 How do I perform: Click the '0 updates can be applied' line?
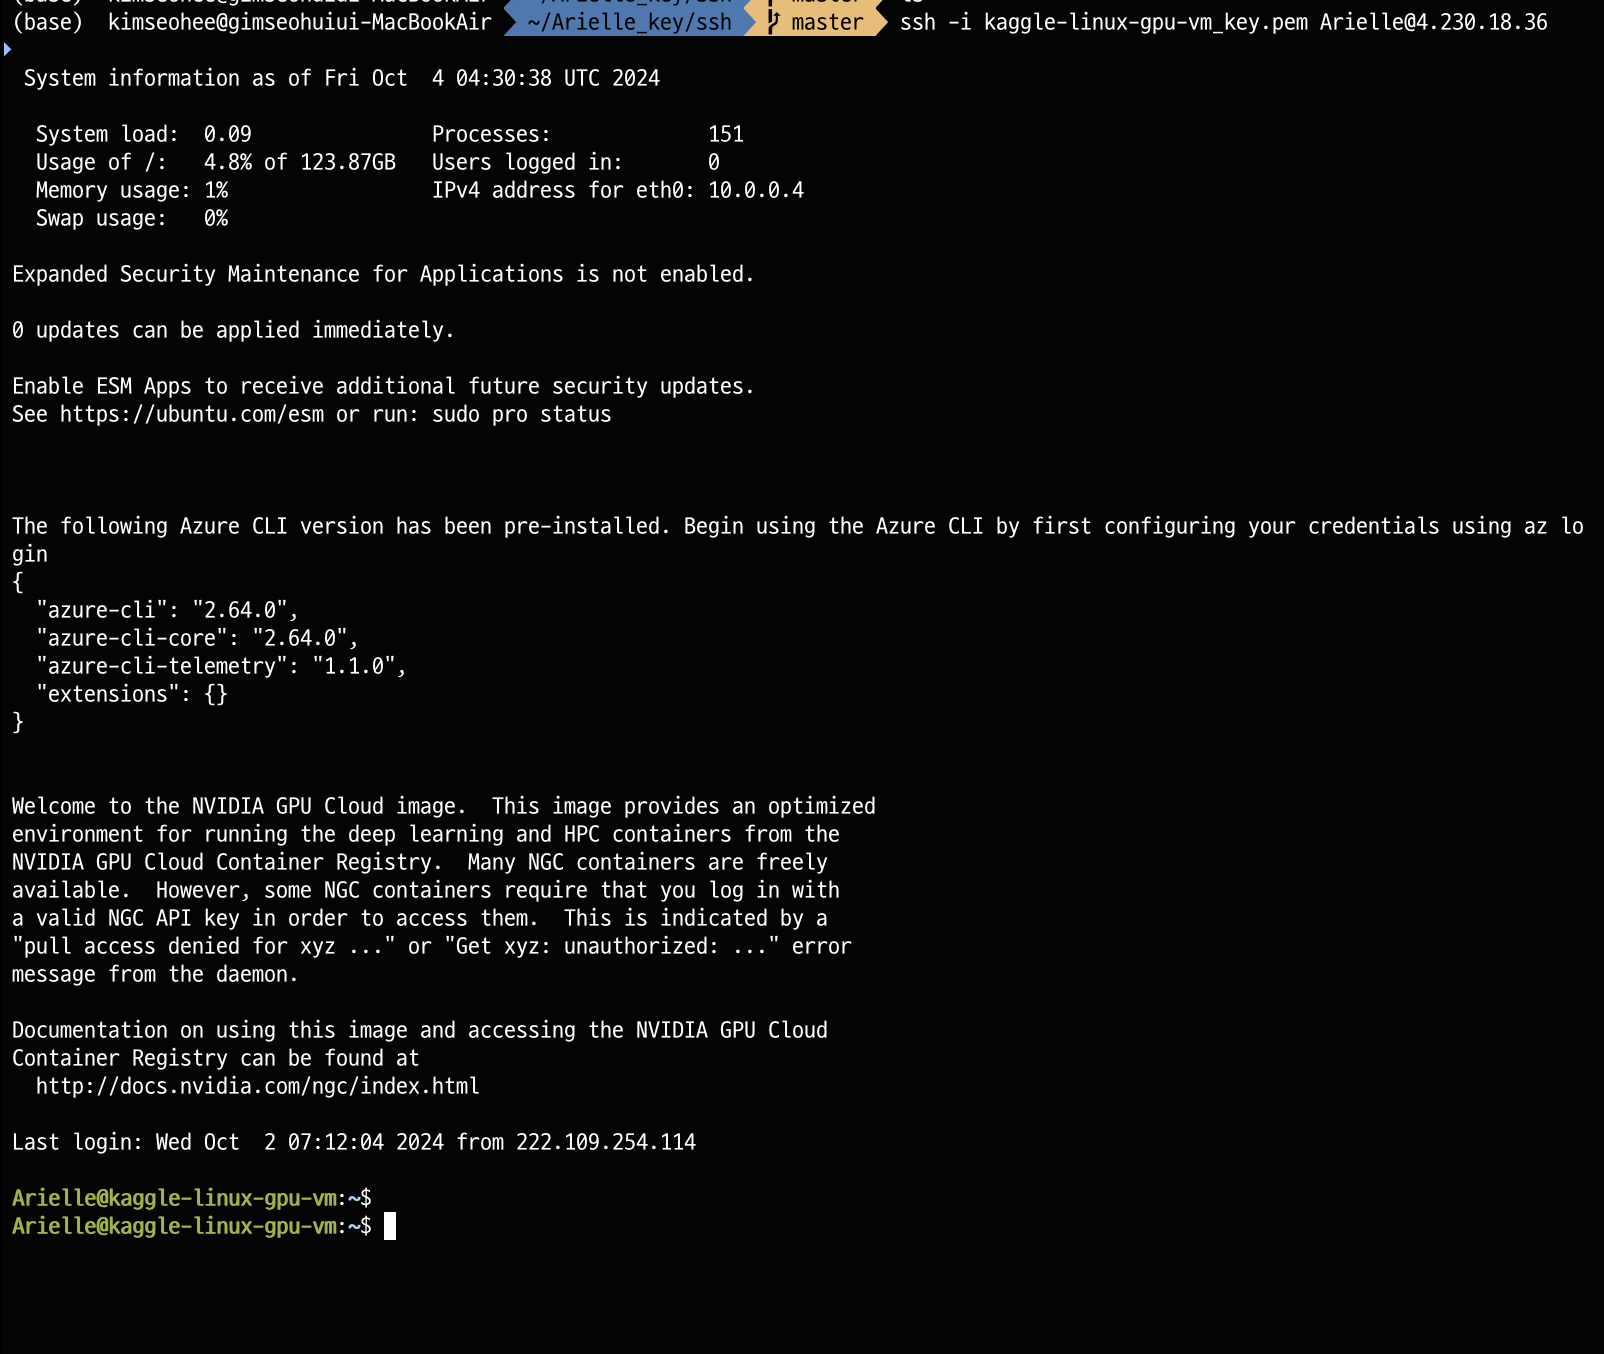coord(233,330)
